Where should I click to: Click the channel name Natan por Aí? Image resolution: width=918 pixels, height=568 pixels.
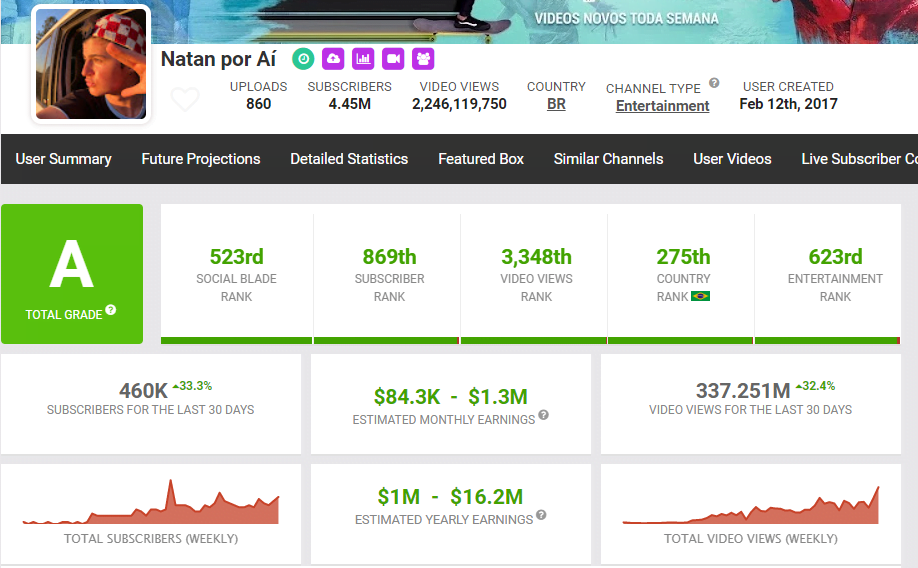click(x=218, y=59)
